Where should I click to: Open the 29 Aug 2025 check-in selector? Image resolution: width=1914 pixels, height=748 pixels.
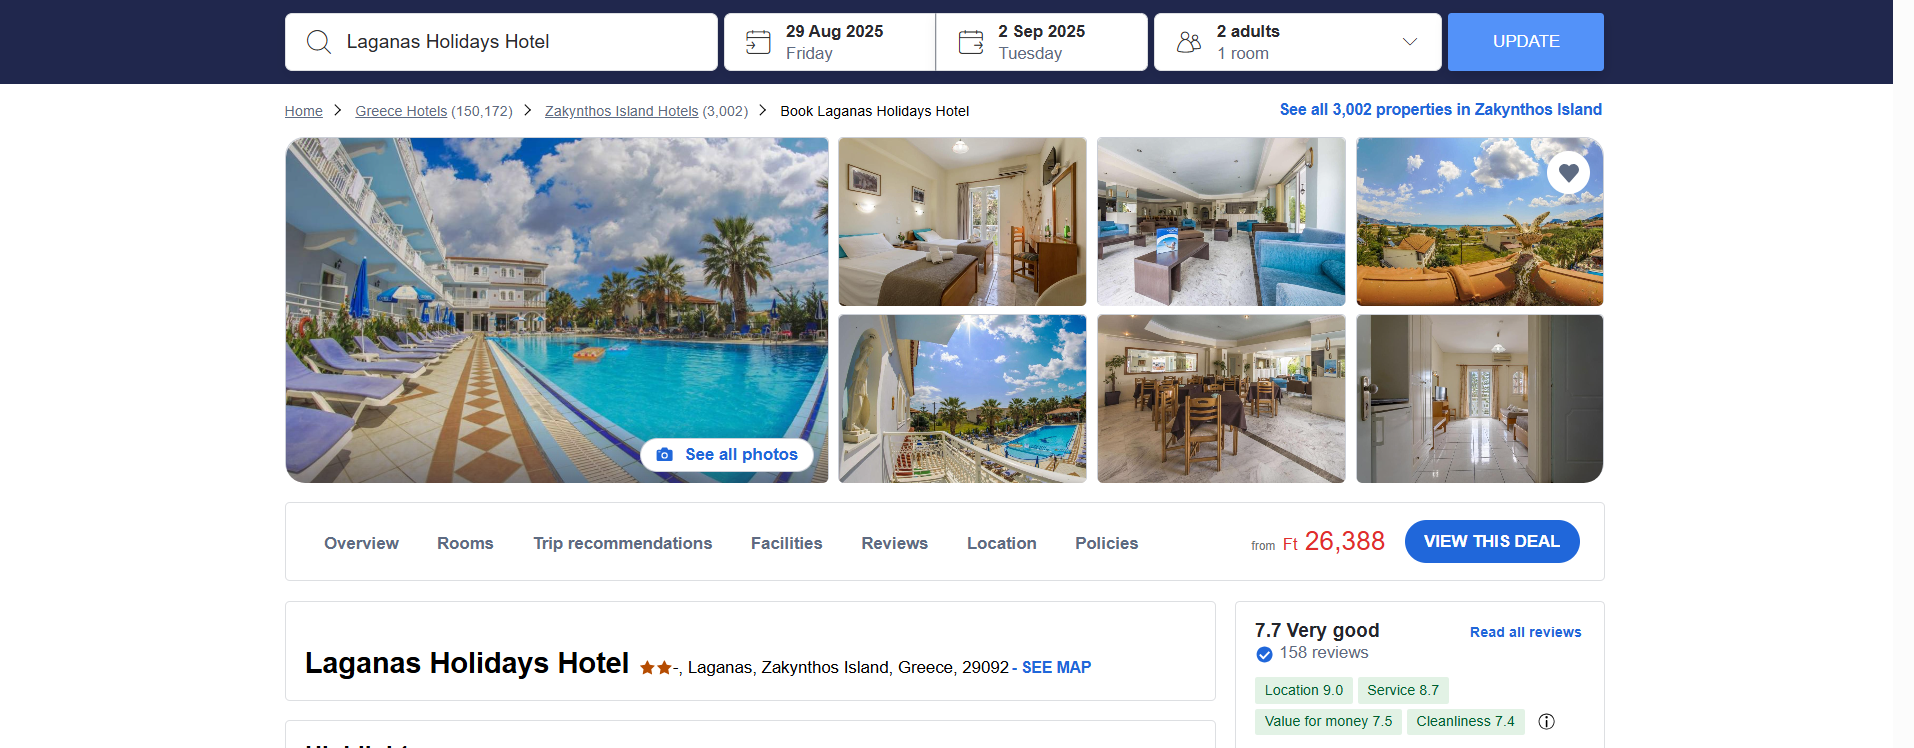830,42
